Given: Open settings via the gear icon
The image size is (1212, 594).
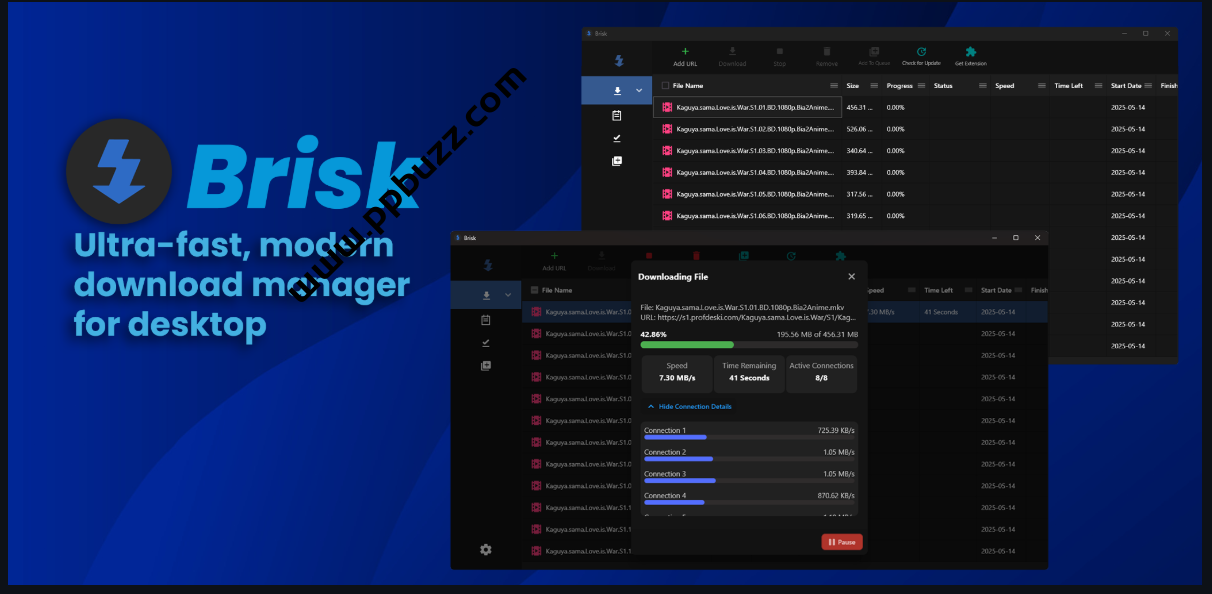Looking at the screenshot, I should coord(486,549).
